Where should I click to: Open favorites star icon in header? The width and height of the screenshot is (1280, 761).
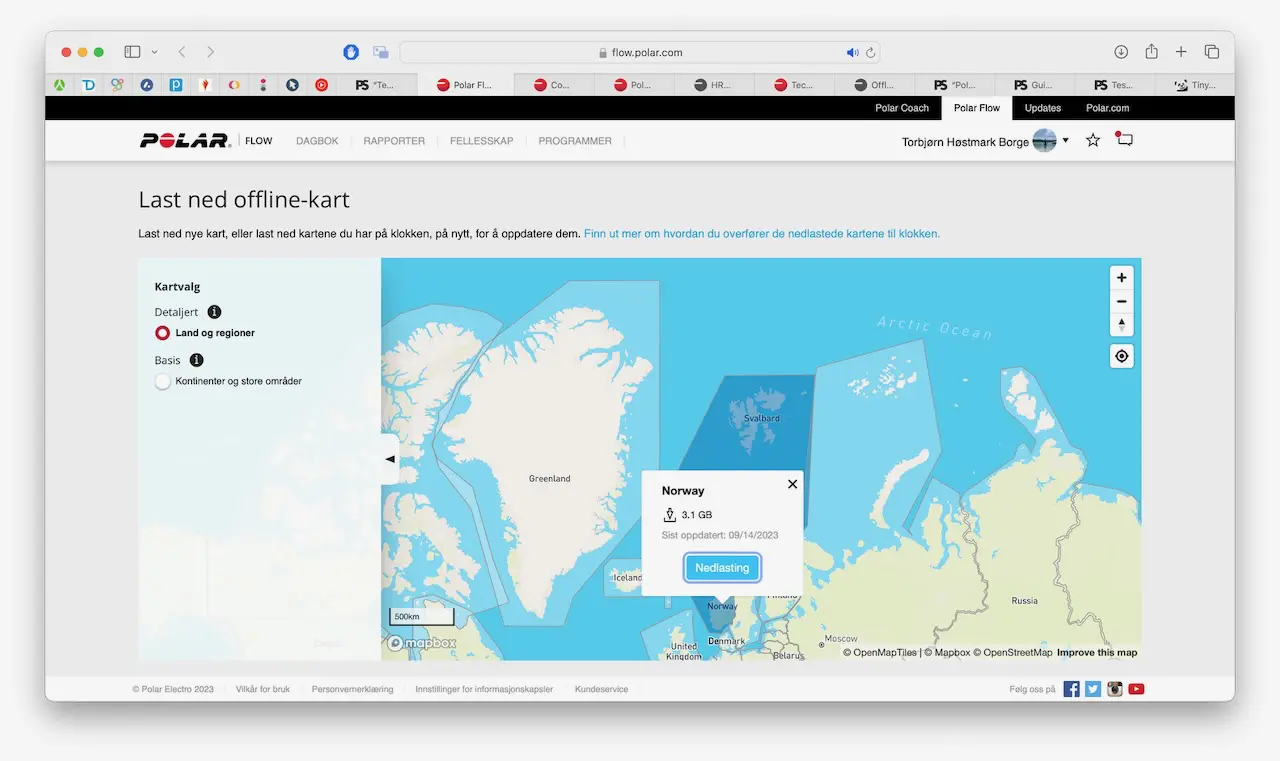click(1093, 140)
